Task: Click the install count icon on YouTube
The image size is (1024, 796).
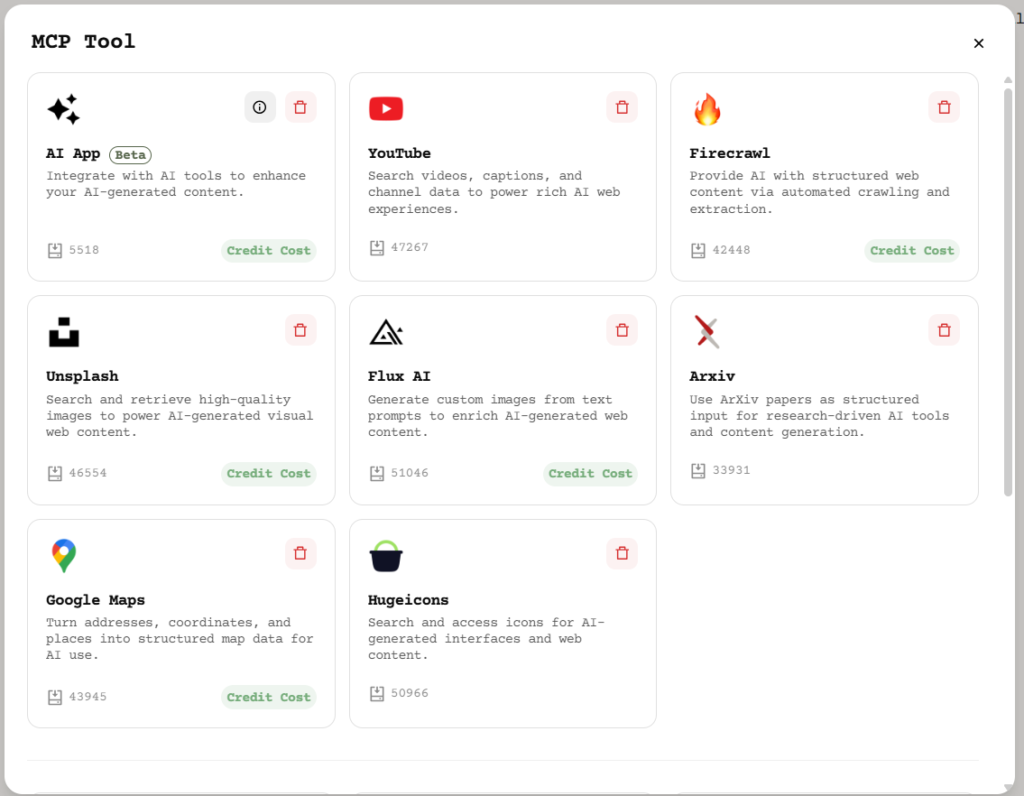Action: (x=377, y=248)
